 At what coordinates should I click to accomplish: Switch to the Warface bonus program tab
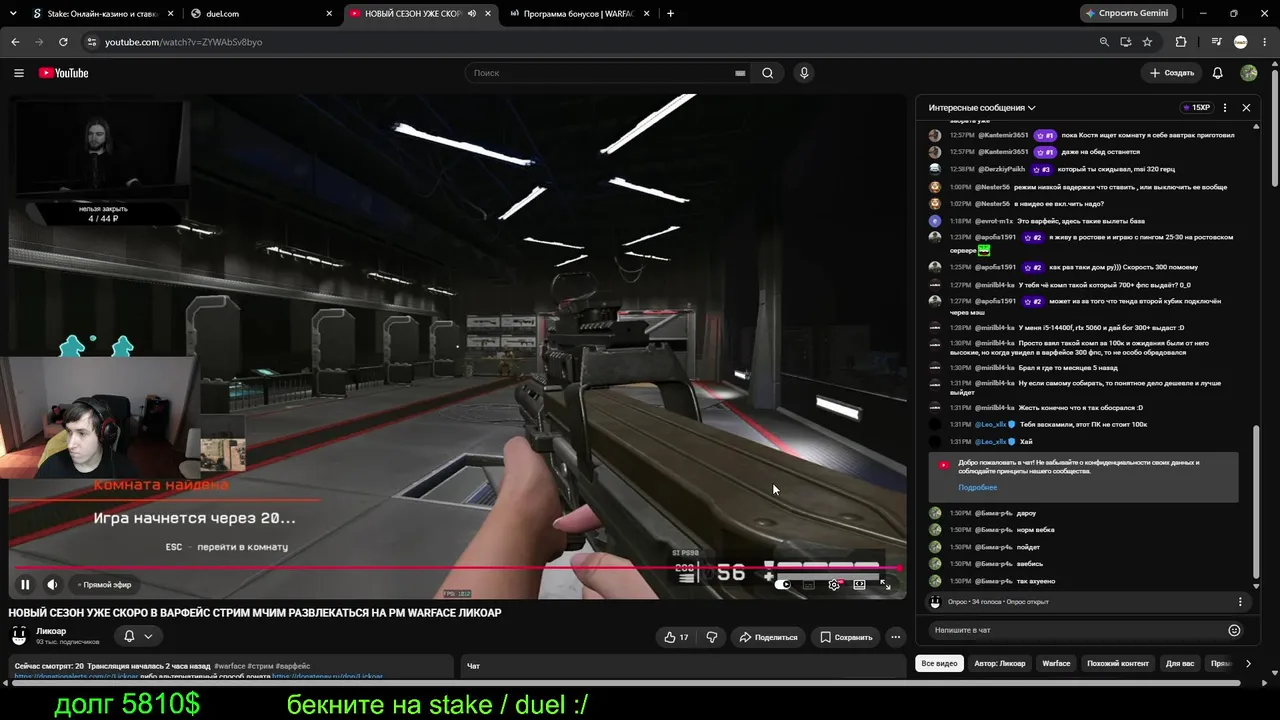(577, 13)
